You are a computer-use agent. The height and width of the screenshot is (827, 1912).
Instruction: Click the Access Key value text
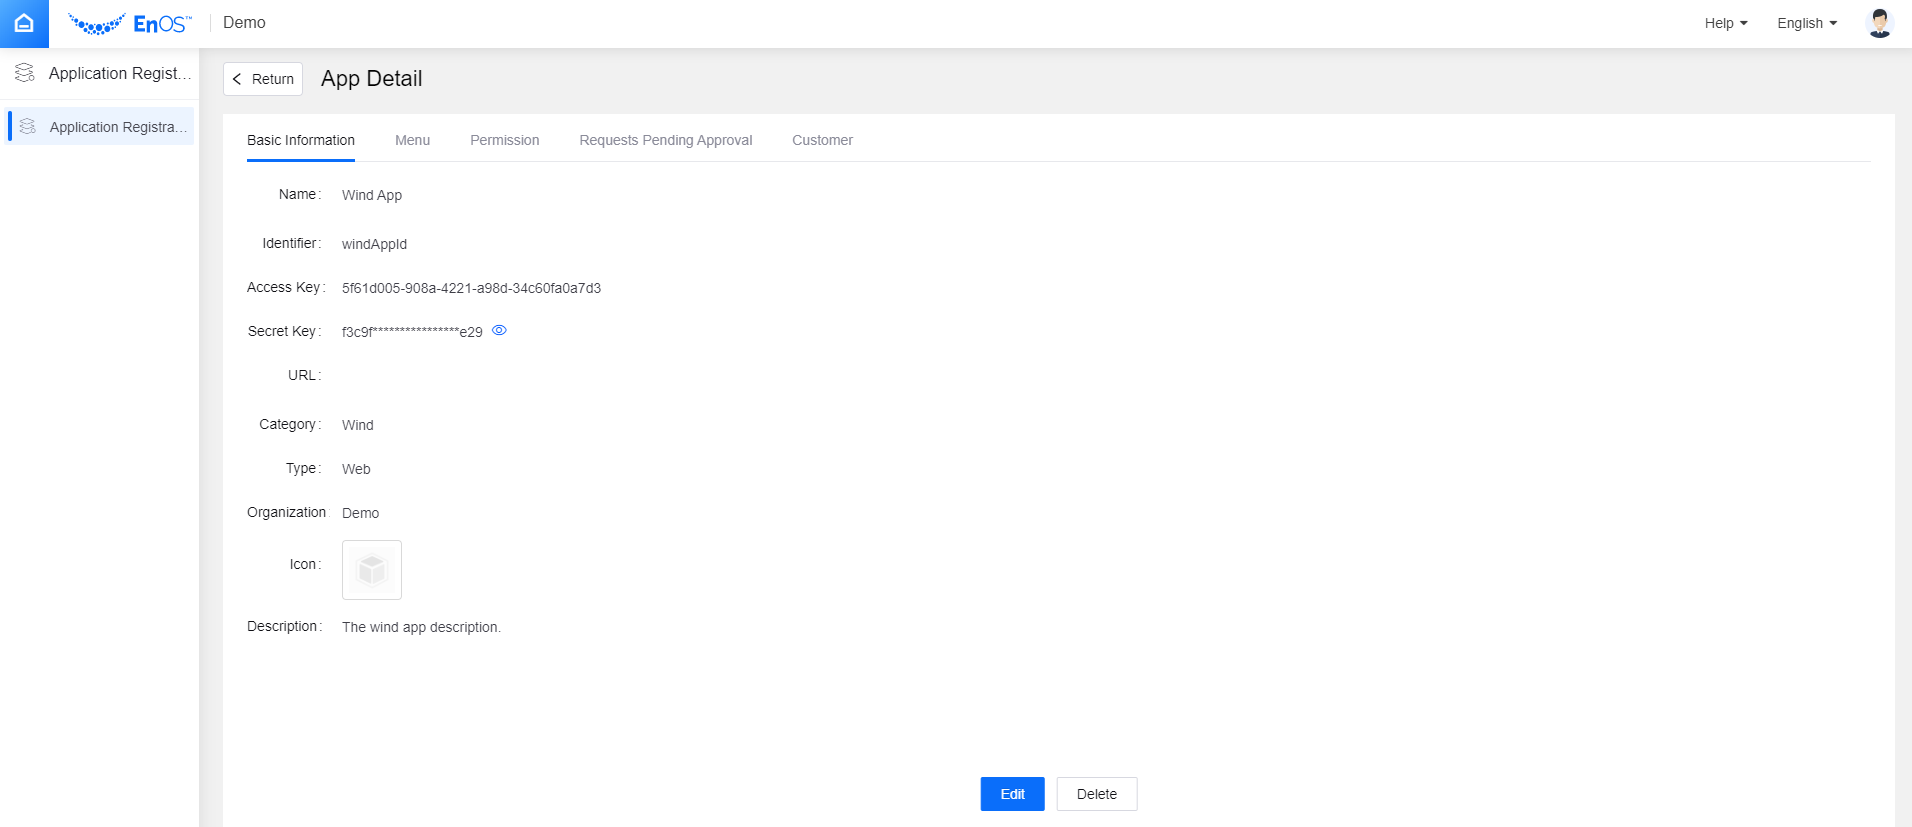471,288
